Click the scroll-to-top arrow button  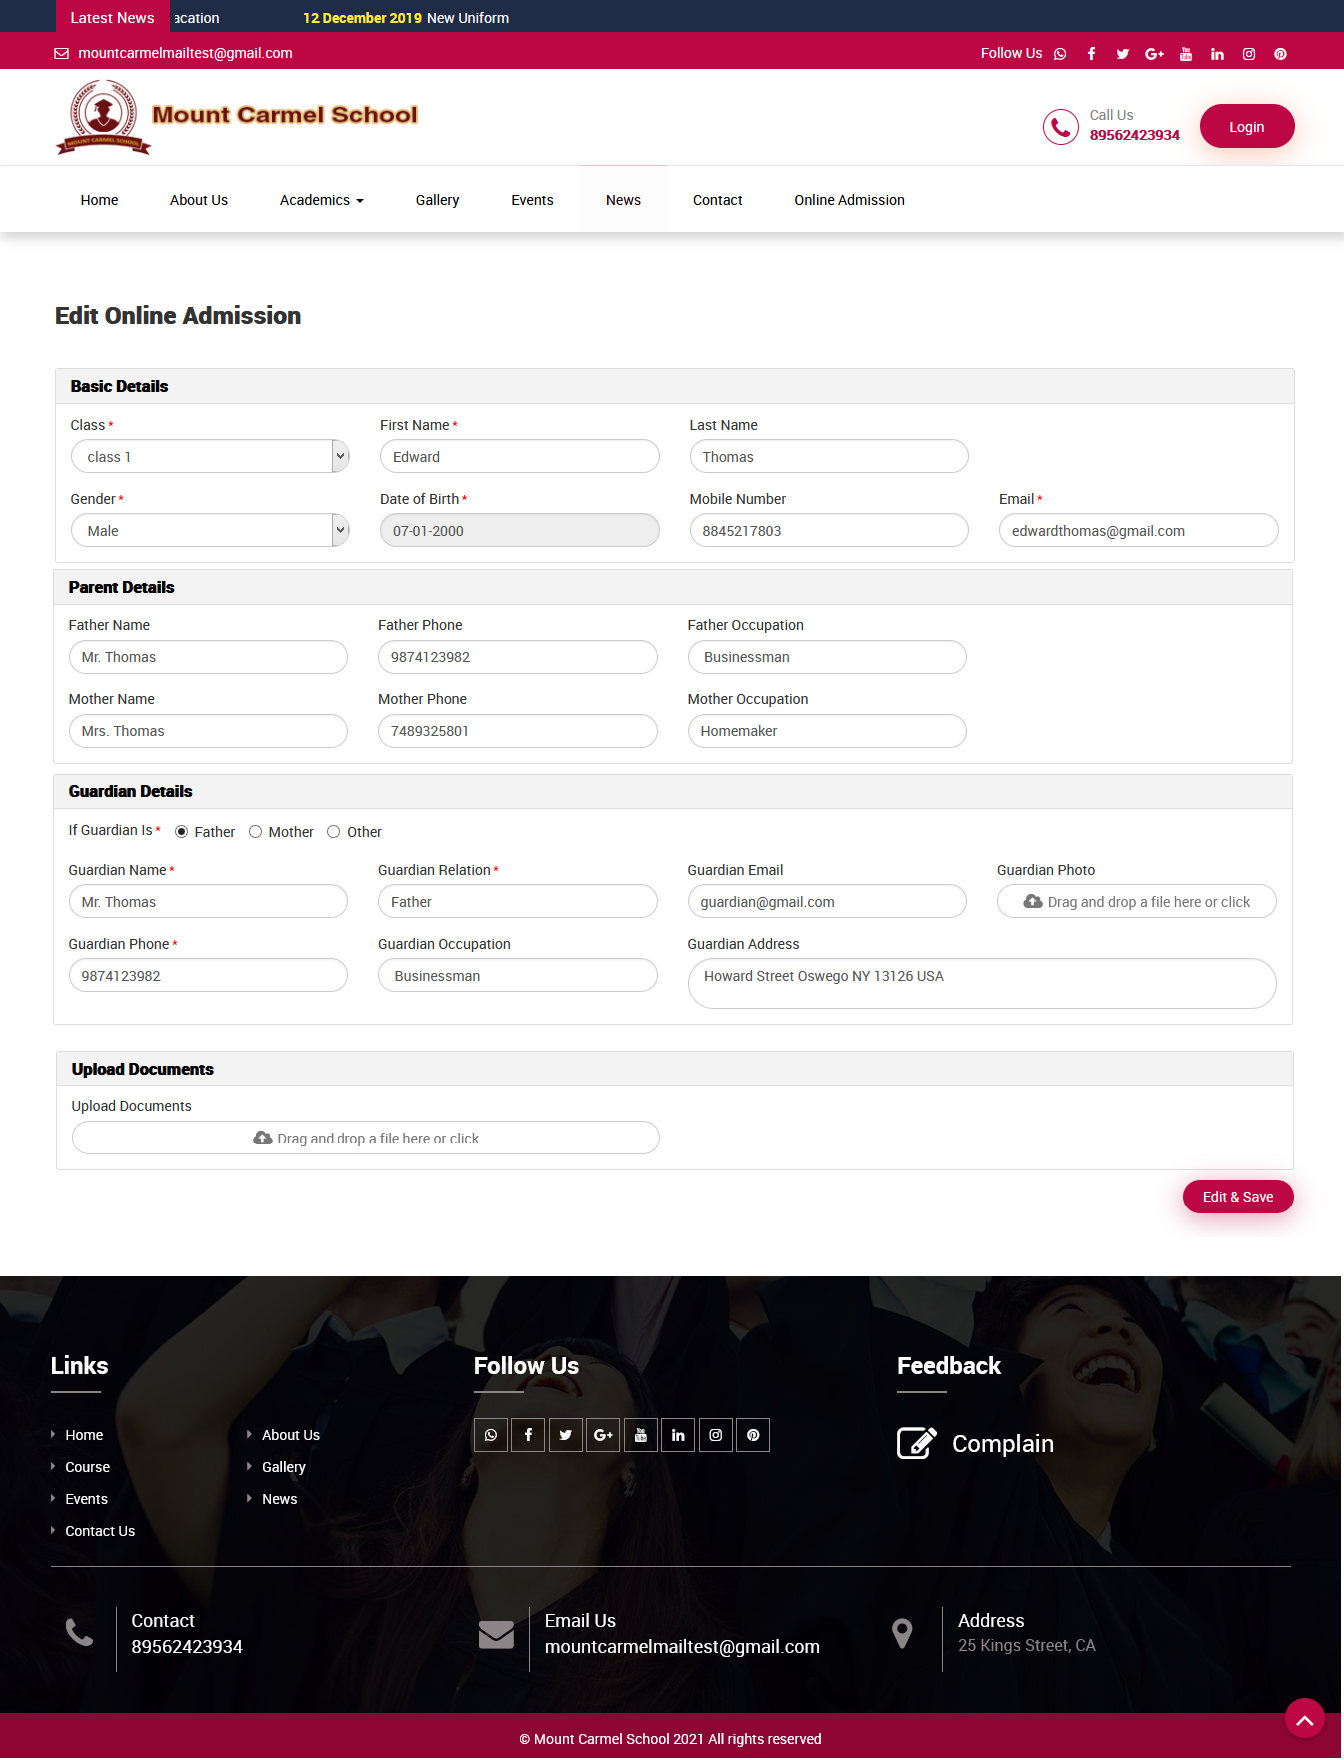click(x=1304, y=1719)
